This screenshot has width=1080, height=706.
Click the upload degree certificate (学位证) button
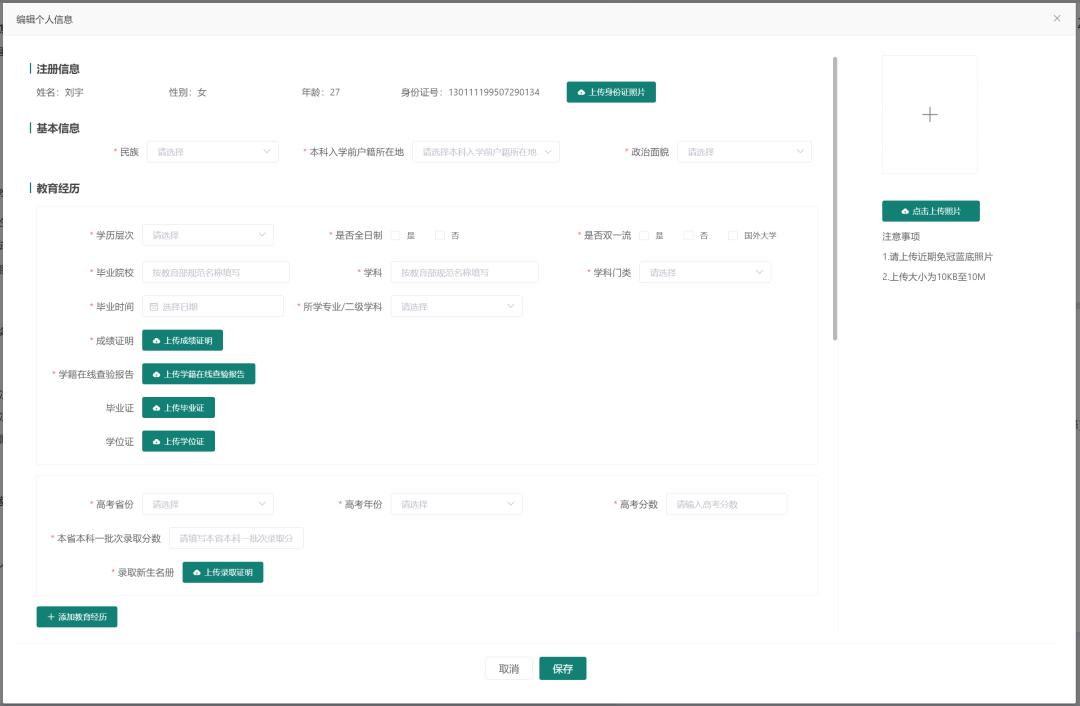(x=178, y=441)
